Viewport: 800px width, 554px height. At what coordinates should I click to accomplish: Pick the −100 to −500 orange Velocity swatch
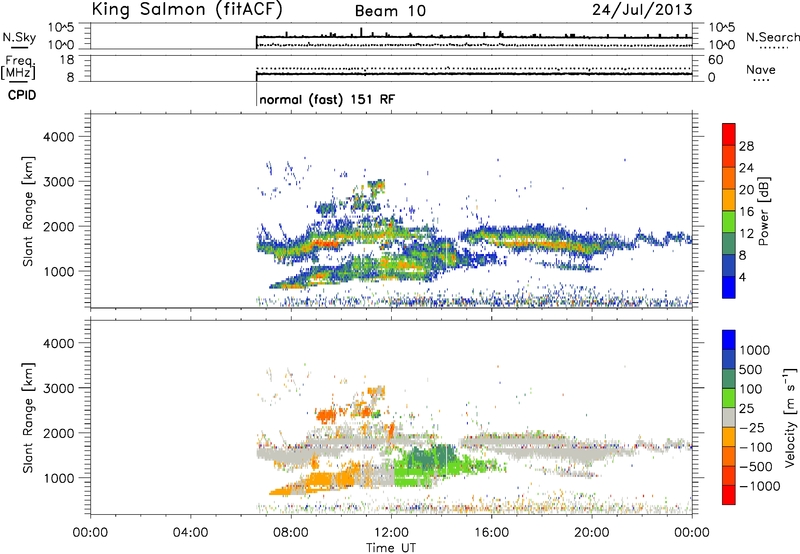tap(729, 456)
